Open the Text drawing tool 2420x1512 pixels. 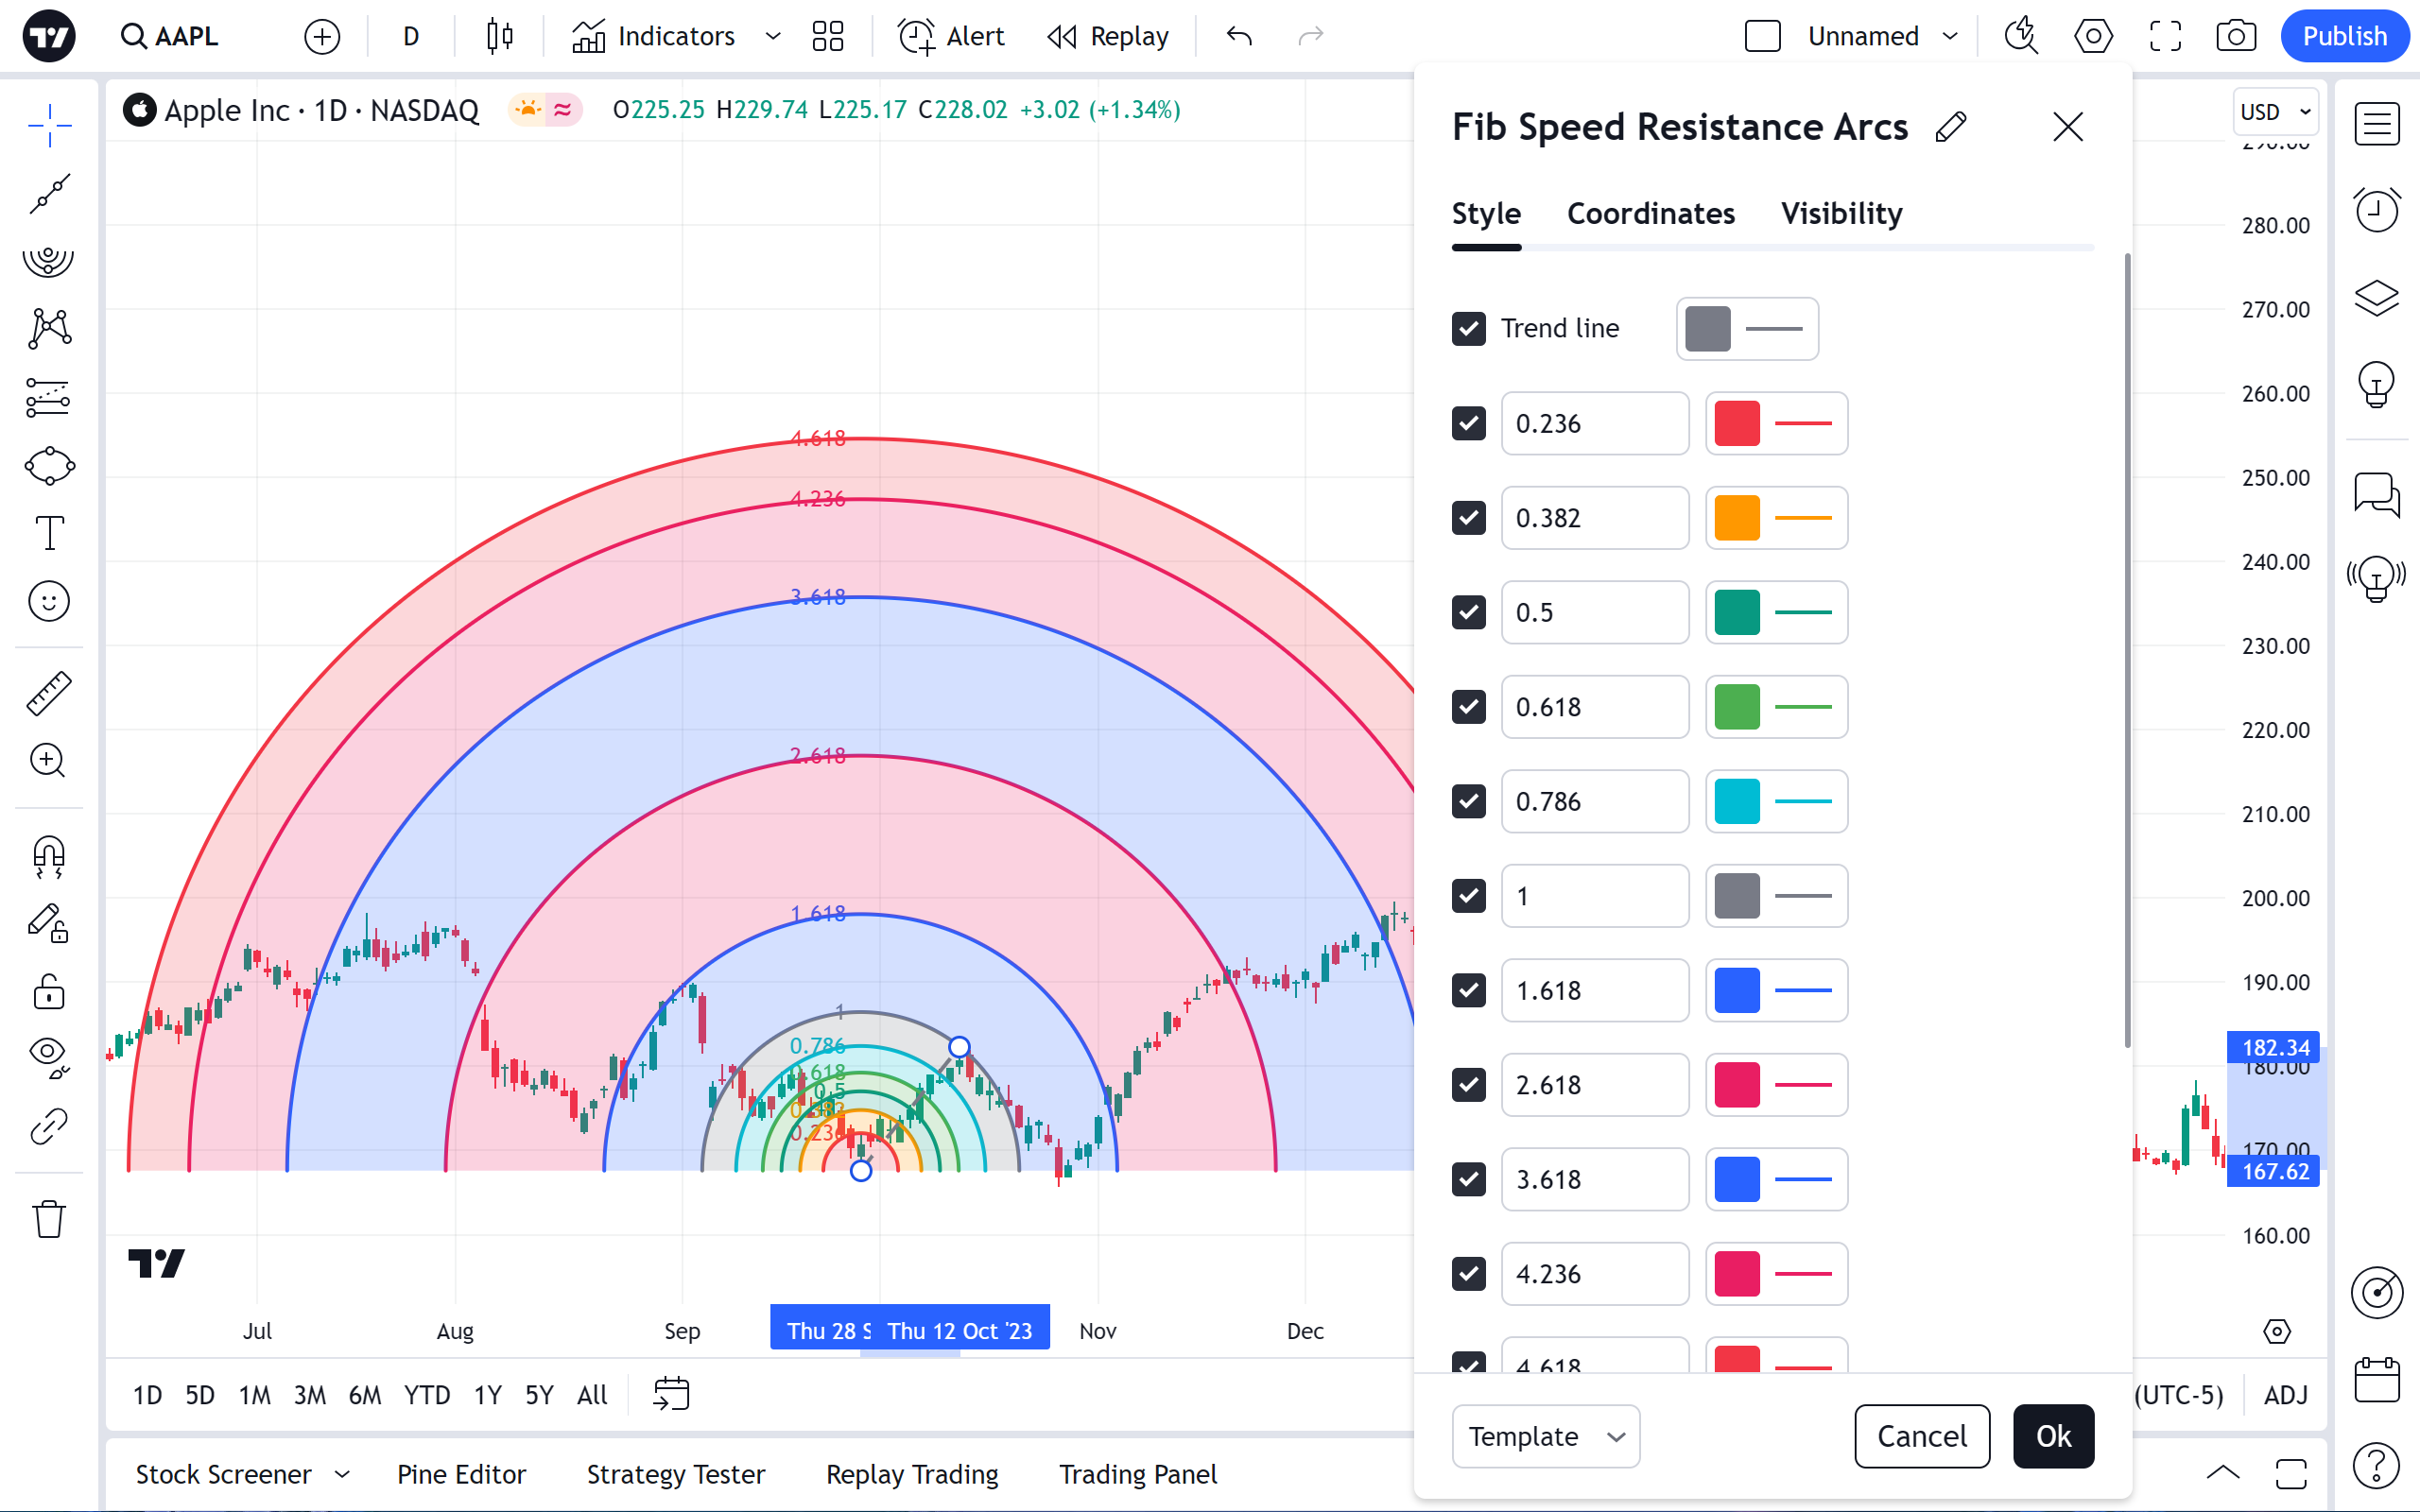48,533
